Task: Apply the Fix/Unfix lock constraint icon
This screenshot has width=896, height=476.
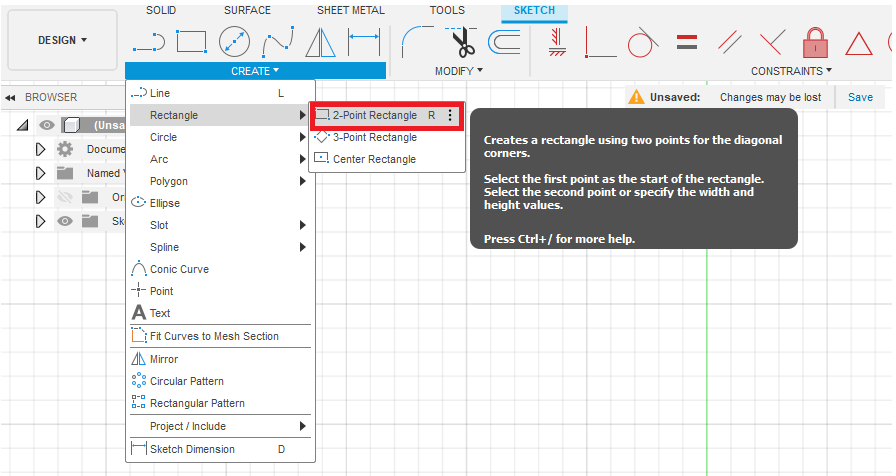Action: 815,43
